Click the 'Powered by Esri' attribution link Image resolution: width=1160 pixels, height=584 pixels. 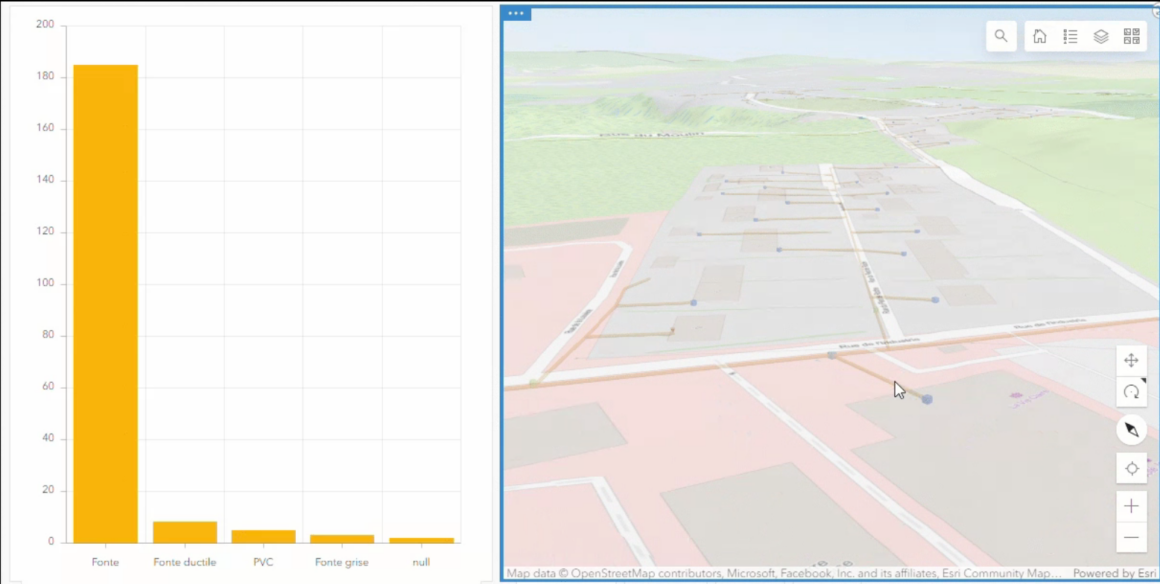[1114, 574]
